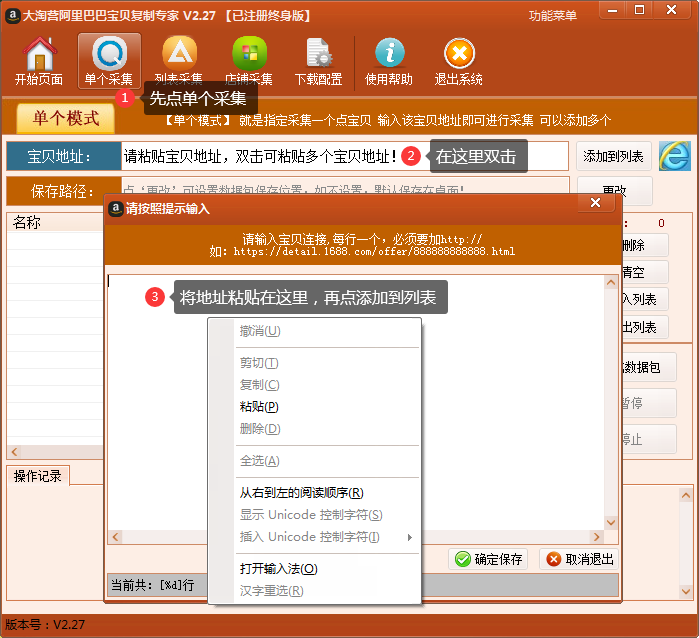Click dialog text area scroll-up arrow
The width and height of the screenshot is (699, 638).
tap(611, 282)
